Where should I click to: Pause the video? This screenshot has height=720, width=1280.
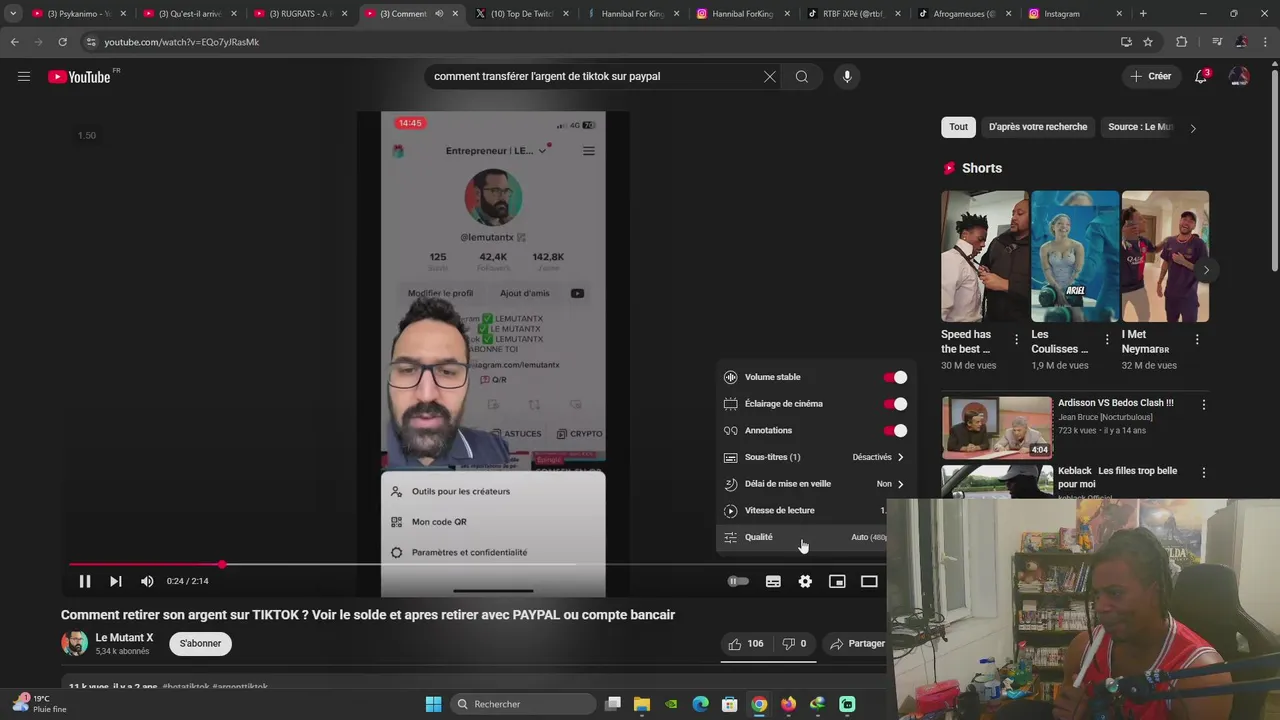pos(85,581)
